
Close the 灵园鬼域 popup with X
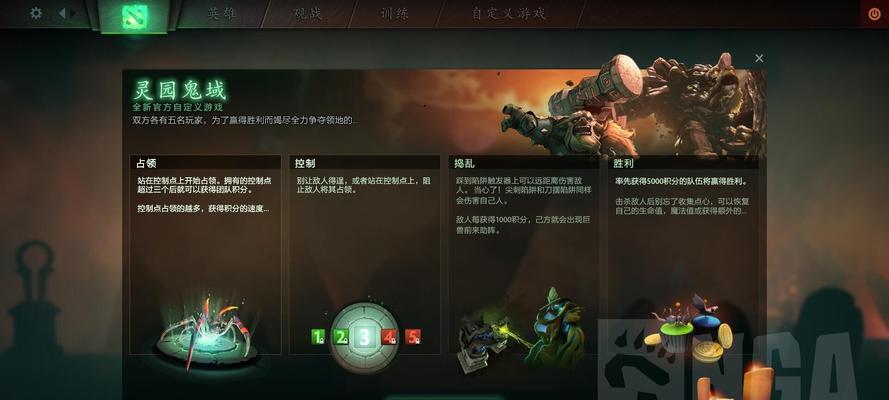(x=759, y=58)
